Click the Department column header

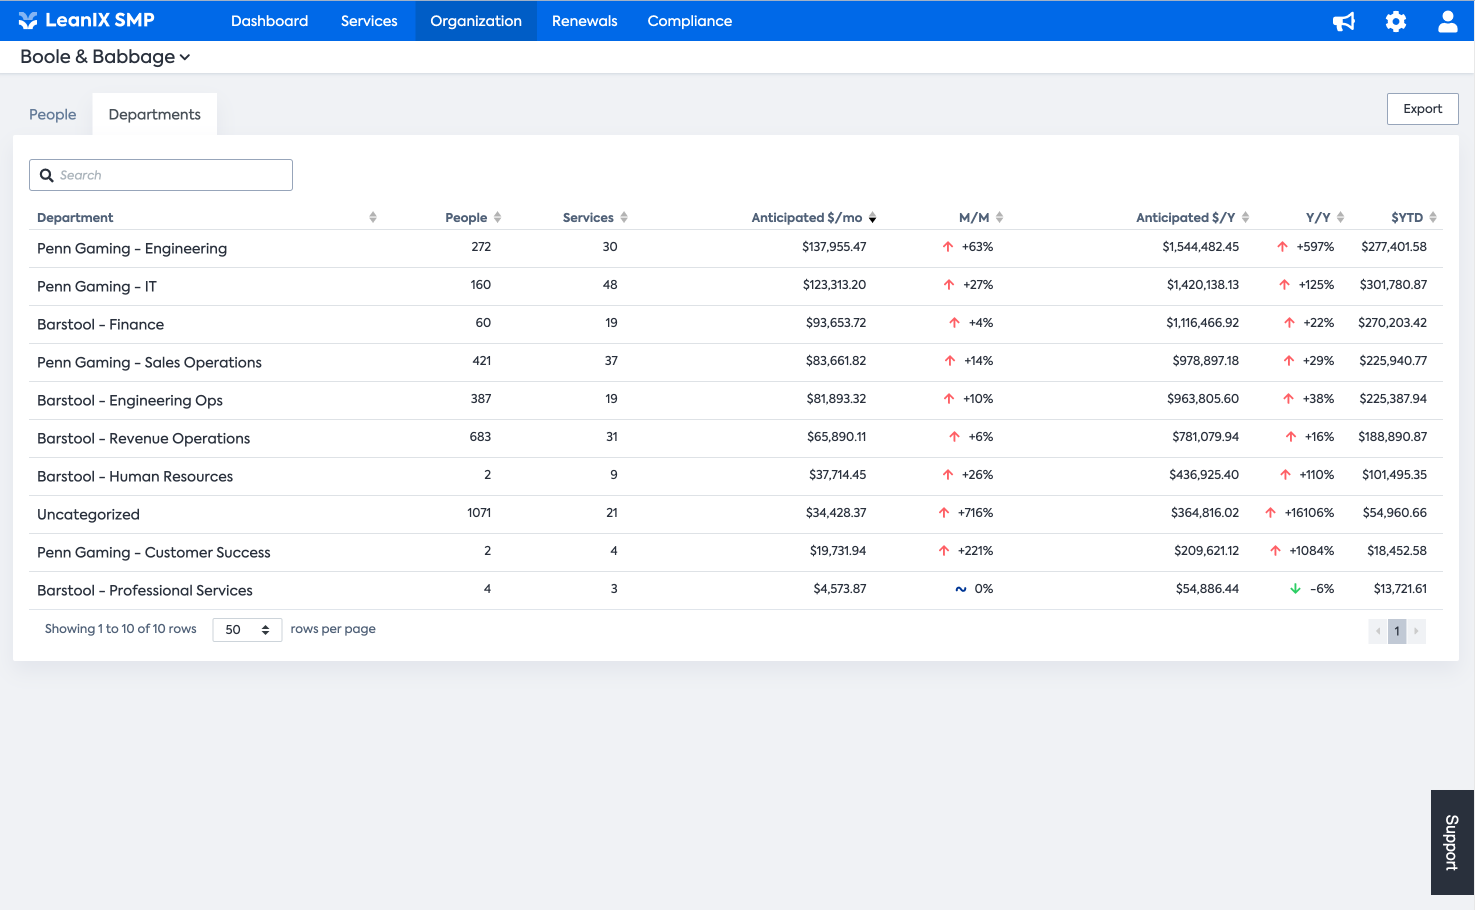75,217
